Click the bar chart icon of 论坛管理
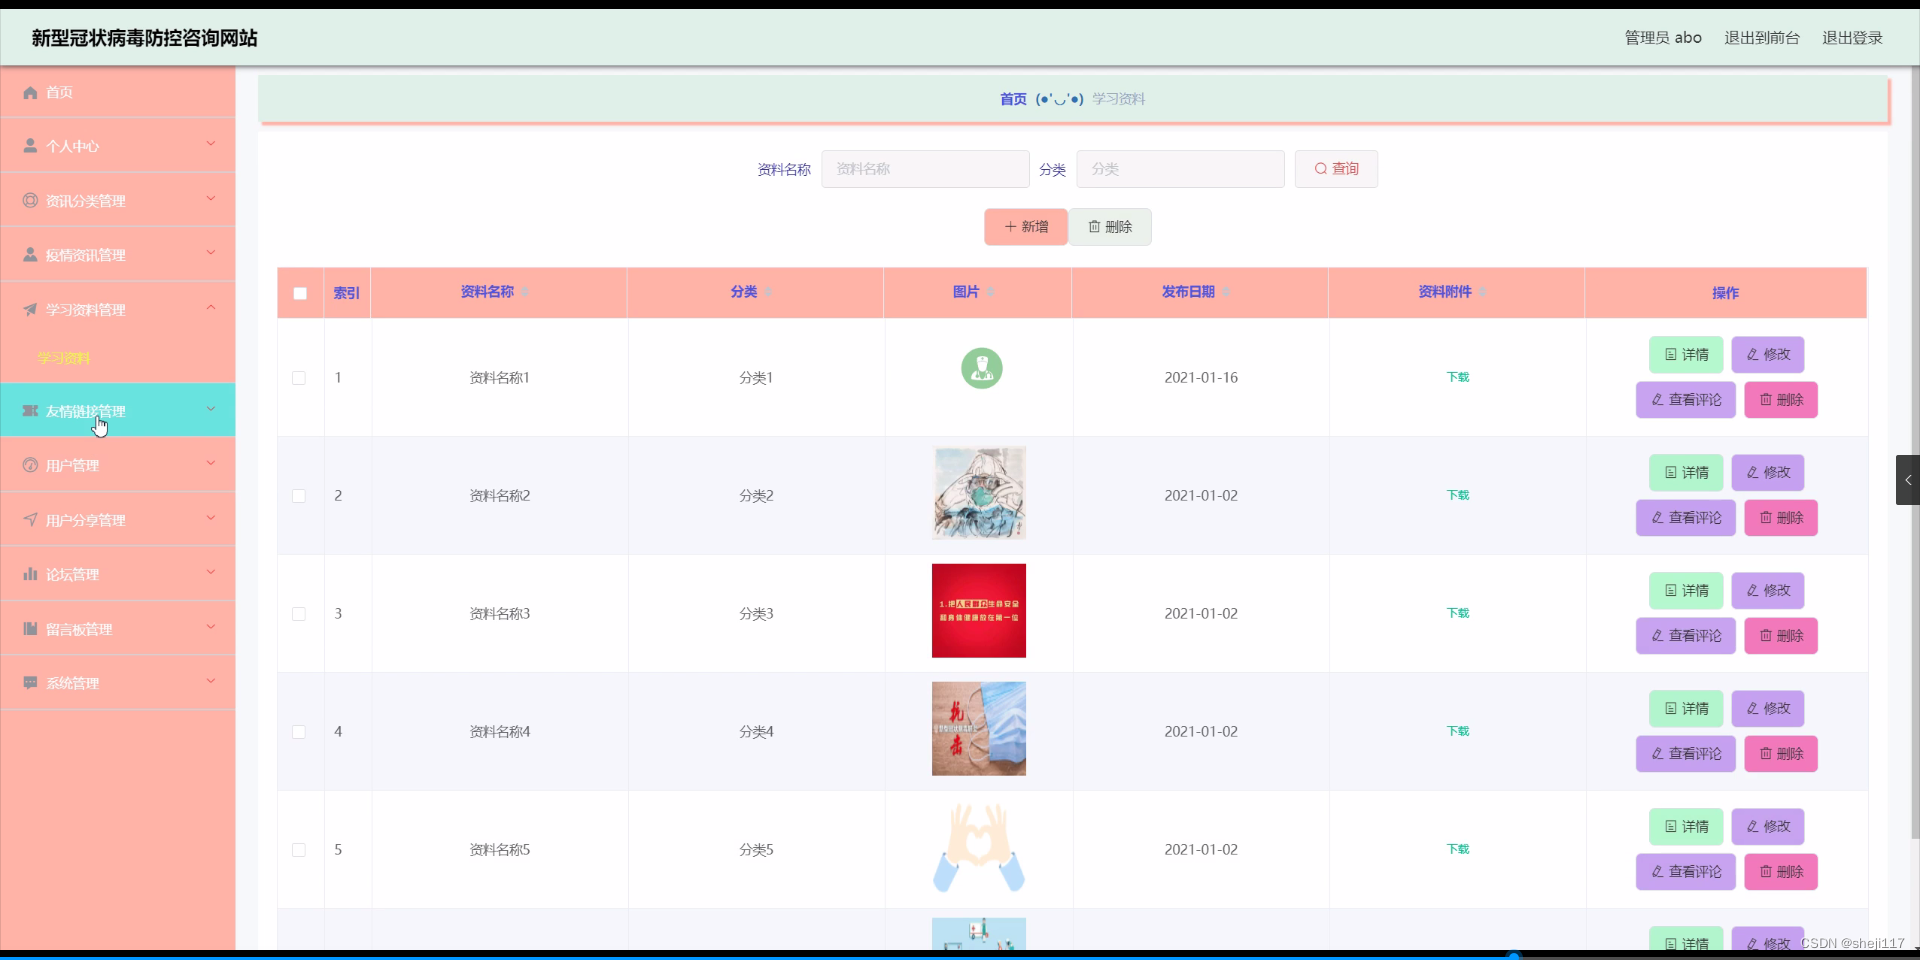Image resolution: width=1920 pixels, height=960 pixels. click(x=30, y=574)
